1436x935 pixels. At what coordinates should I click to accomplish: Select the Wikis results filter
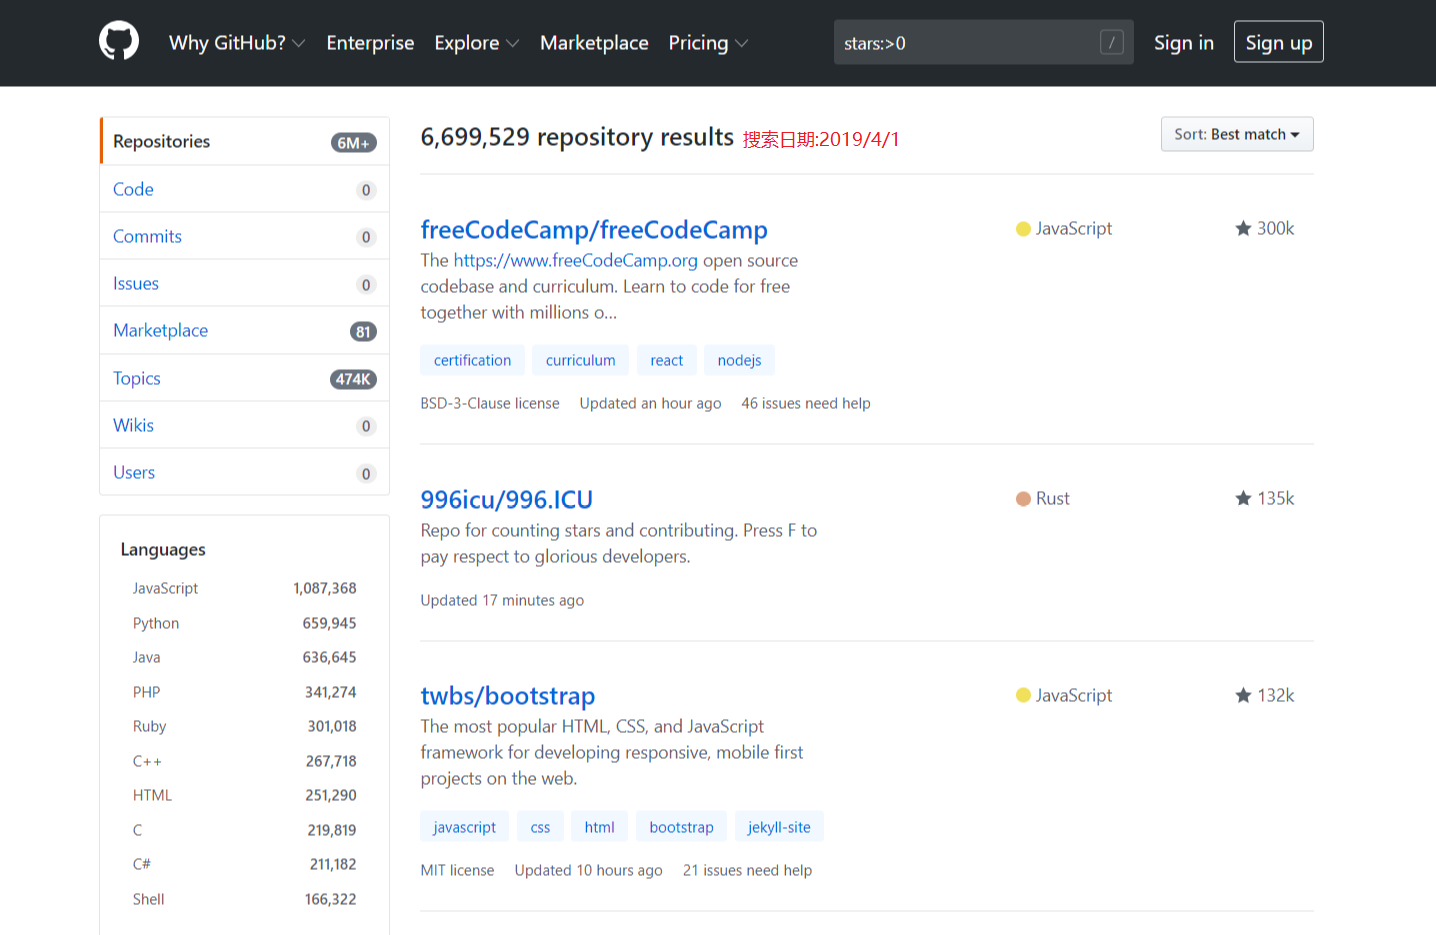tap(245, 425)
